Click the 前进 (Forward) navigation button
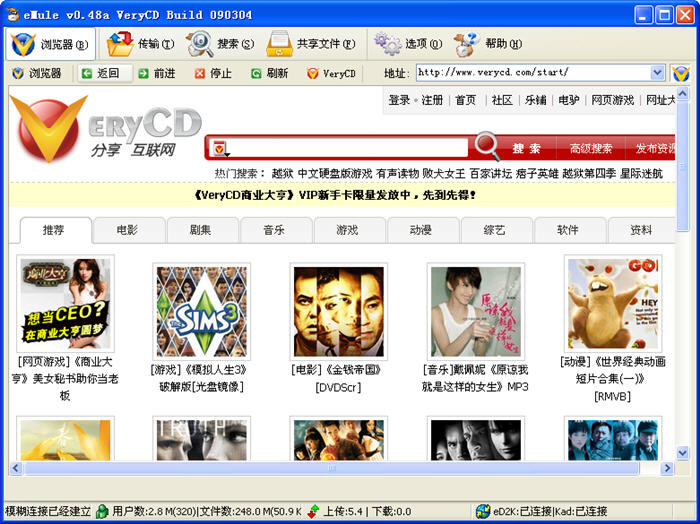This screenshot has height=524, width=700. click(x=156, y=73)
